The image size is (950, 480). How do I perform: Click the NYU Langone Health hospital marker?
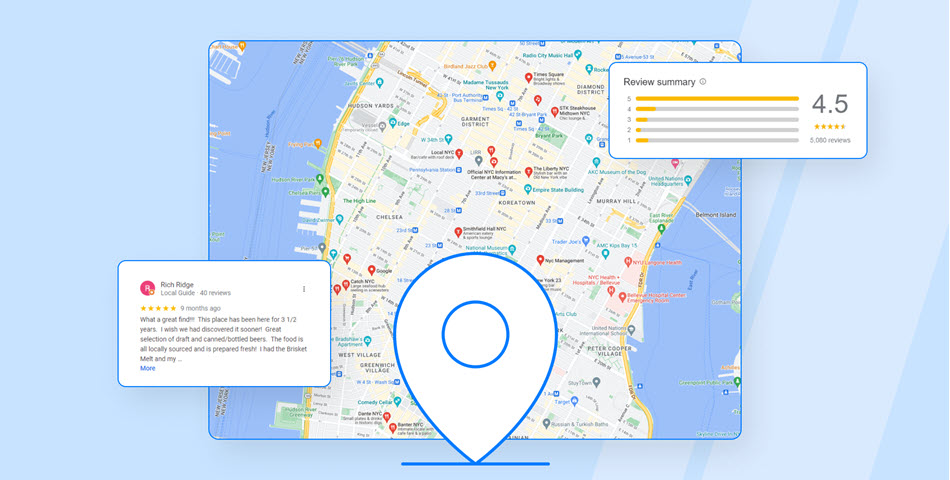628,262
